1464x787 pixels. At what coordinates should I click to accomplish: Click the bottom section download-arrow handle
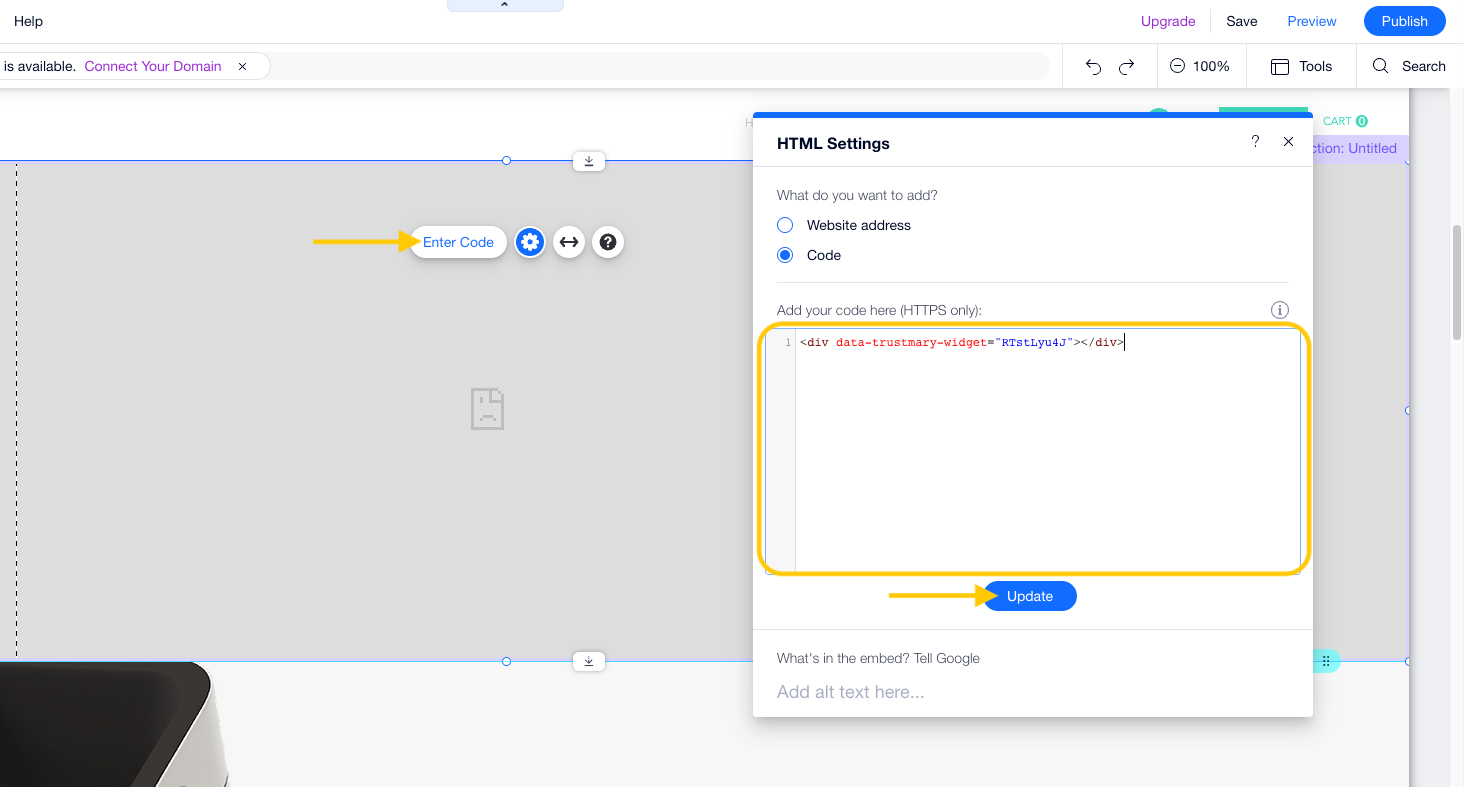pyautogui.click(x=589, y=661)
